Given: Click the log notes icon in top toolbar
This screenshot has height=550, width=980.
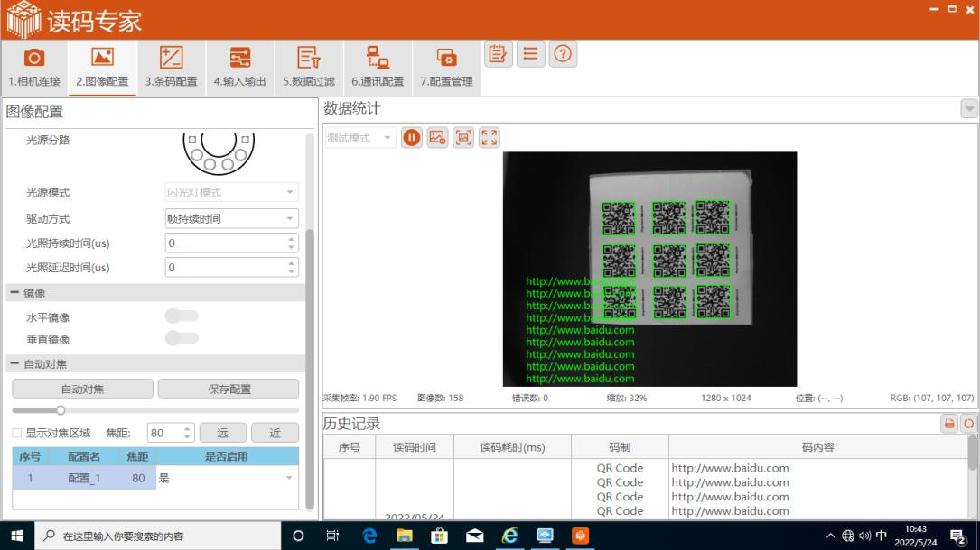Looking at the screenshot, I should pyautogui.click(x=498, y=54).
